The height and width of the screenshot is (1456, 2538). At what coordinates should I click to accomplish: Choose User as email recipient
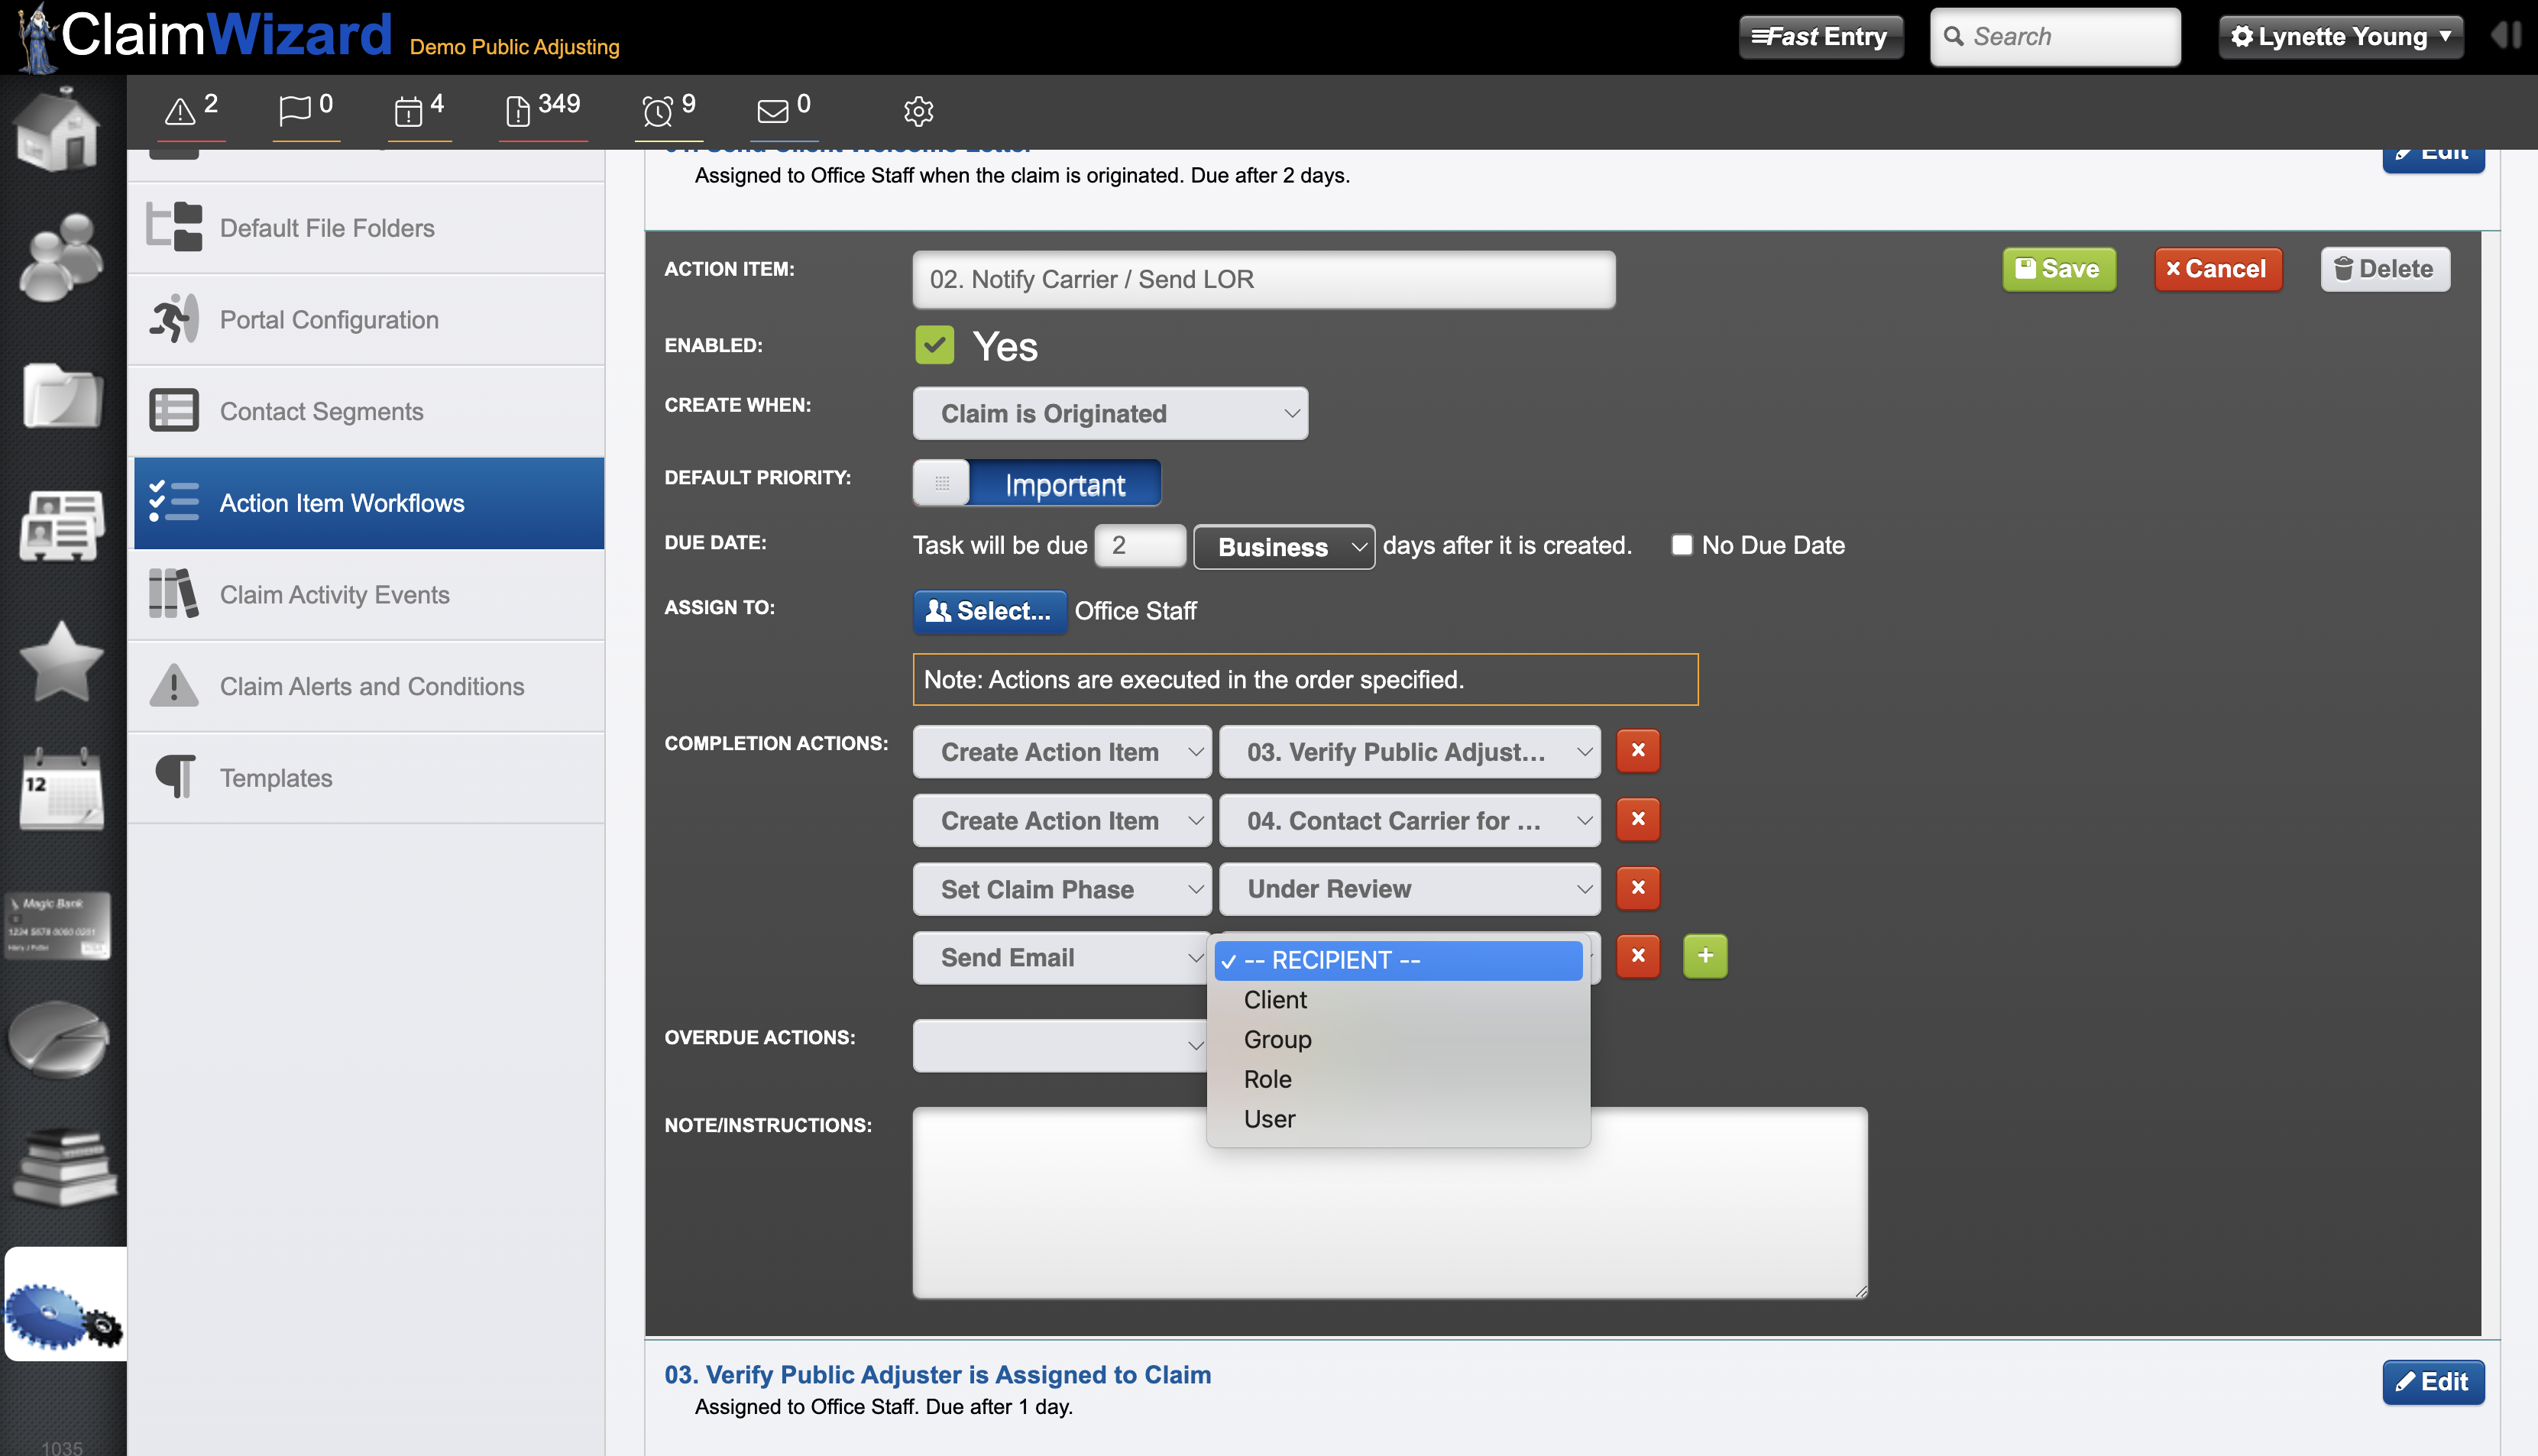coord(1398,1119)
